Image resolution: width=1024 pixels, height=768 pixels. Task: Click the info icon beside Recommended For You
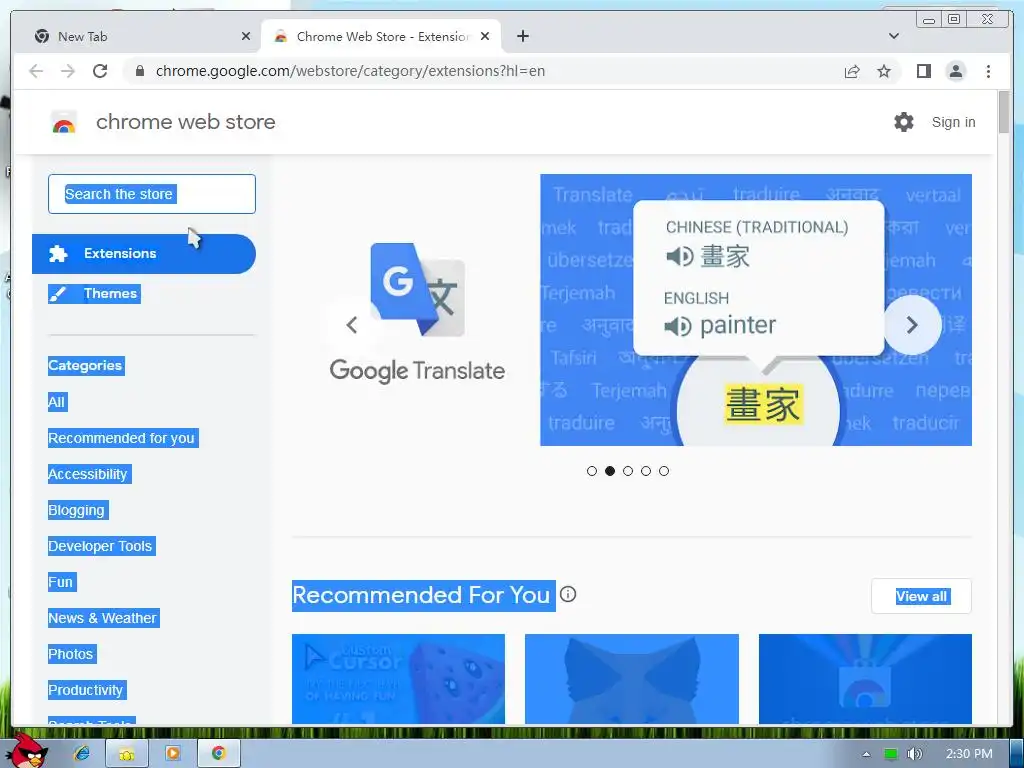[568, 594]
